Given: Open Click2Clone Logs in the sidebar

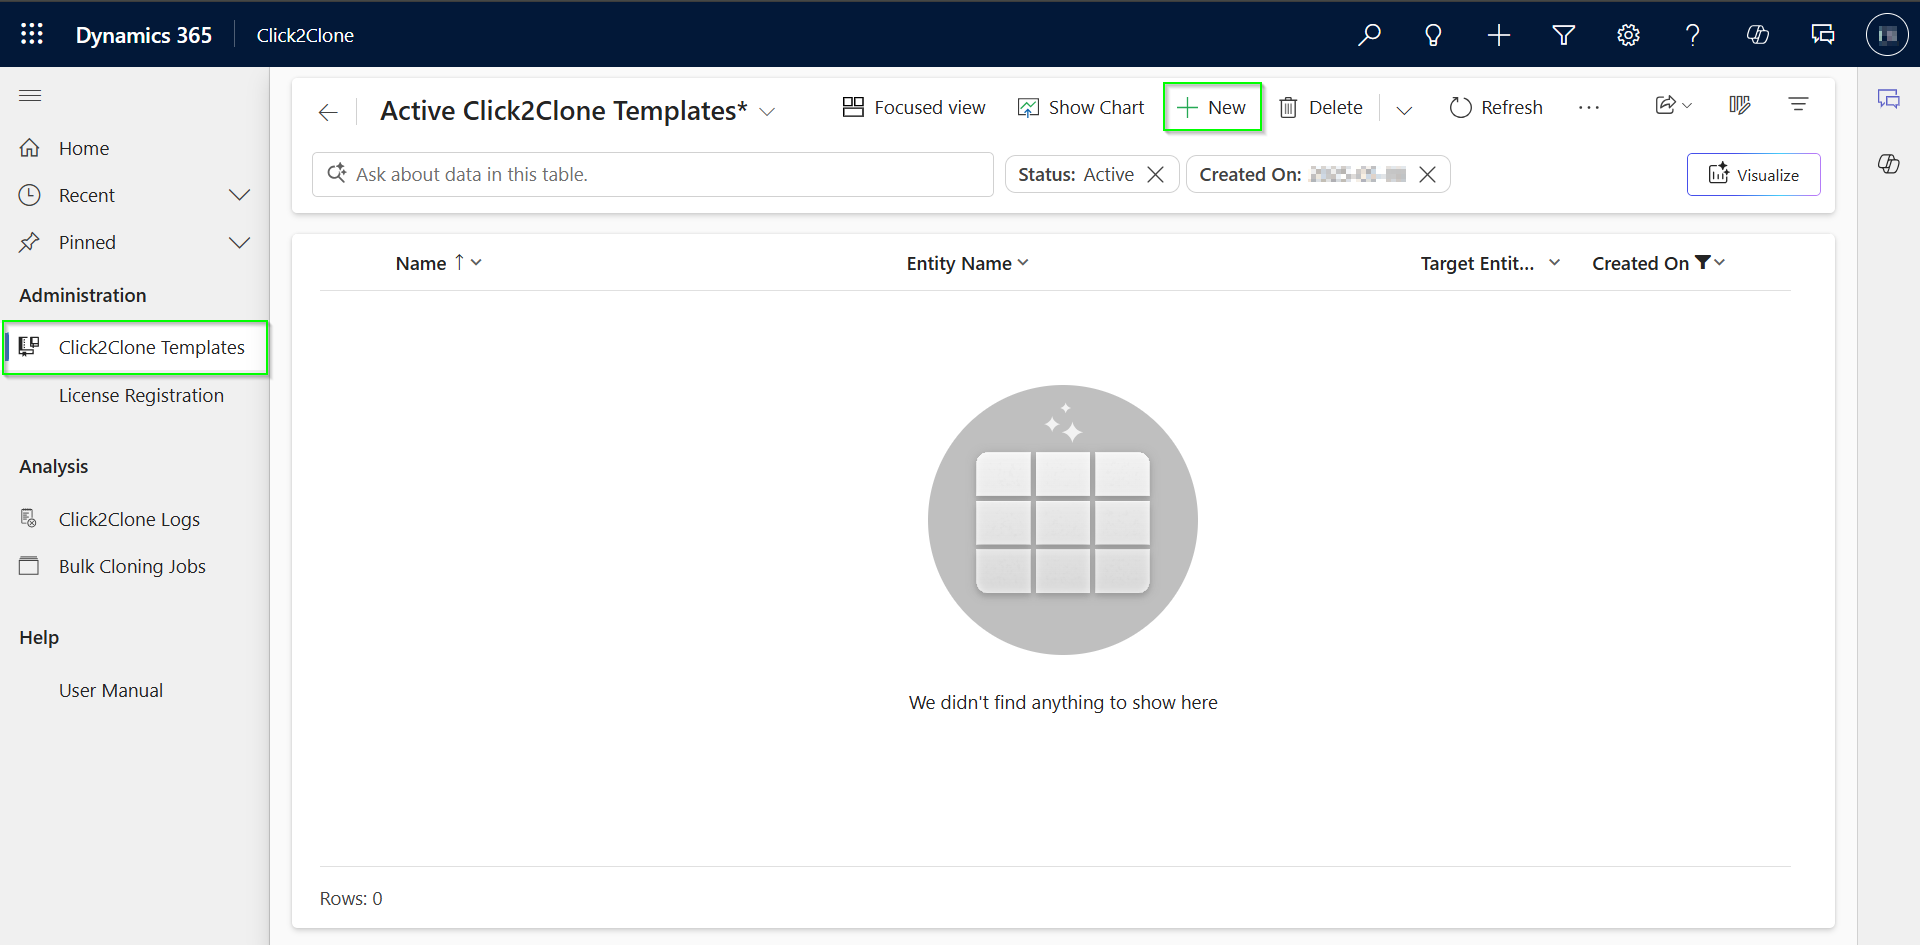Looking at the screenshot, I should 129,519.
